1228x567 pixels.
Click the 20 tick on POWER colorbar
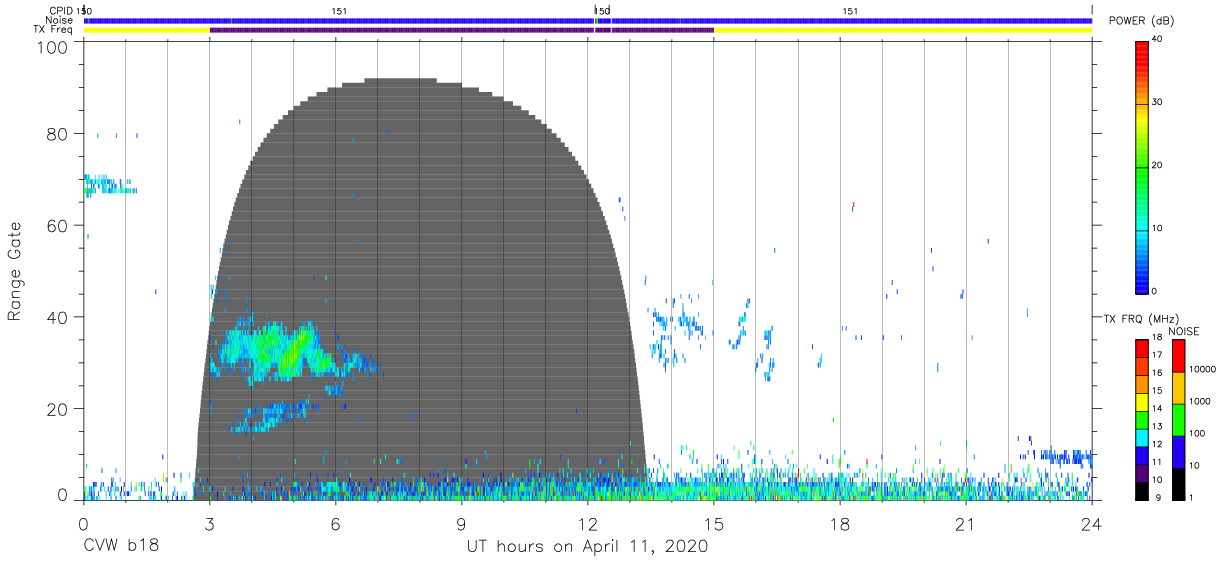1158,166
